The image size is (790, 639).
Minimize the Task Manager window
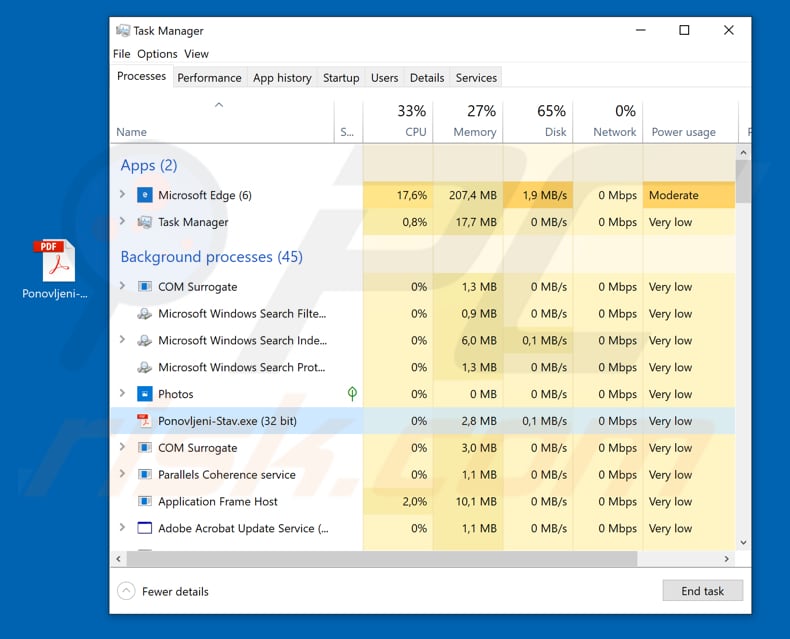click(640, 30)
